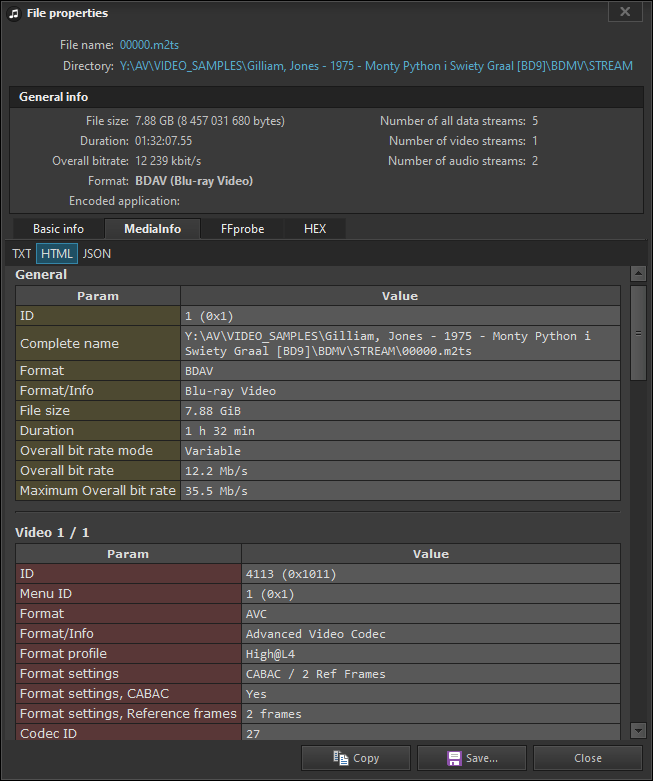Click the 'Param' header of General table
Image resolution: width=653 pixels, height=781 pixels.
98,296
